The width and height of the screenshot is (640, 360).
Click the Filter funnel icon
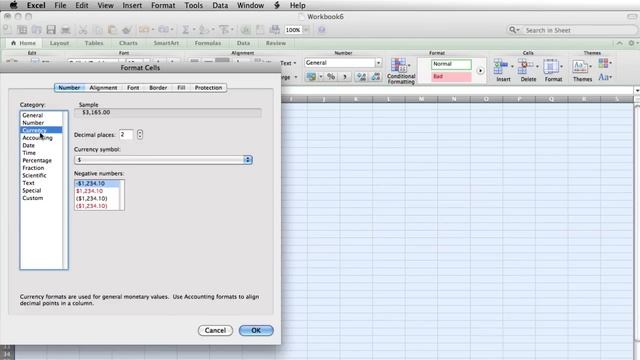click(x=224, y=30)
